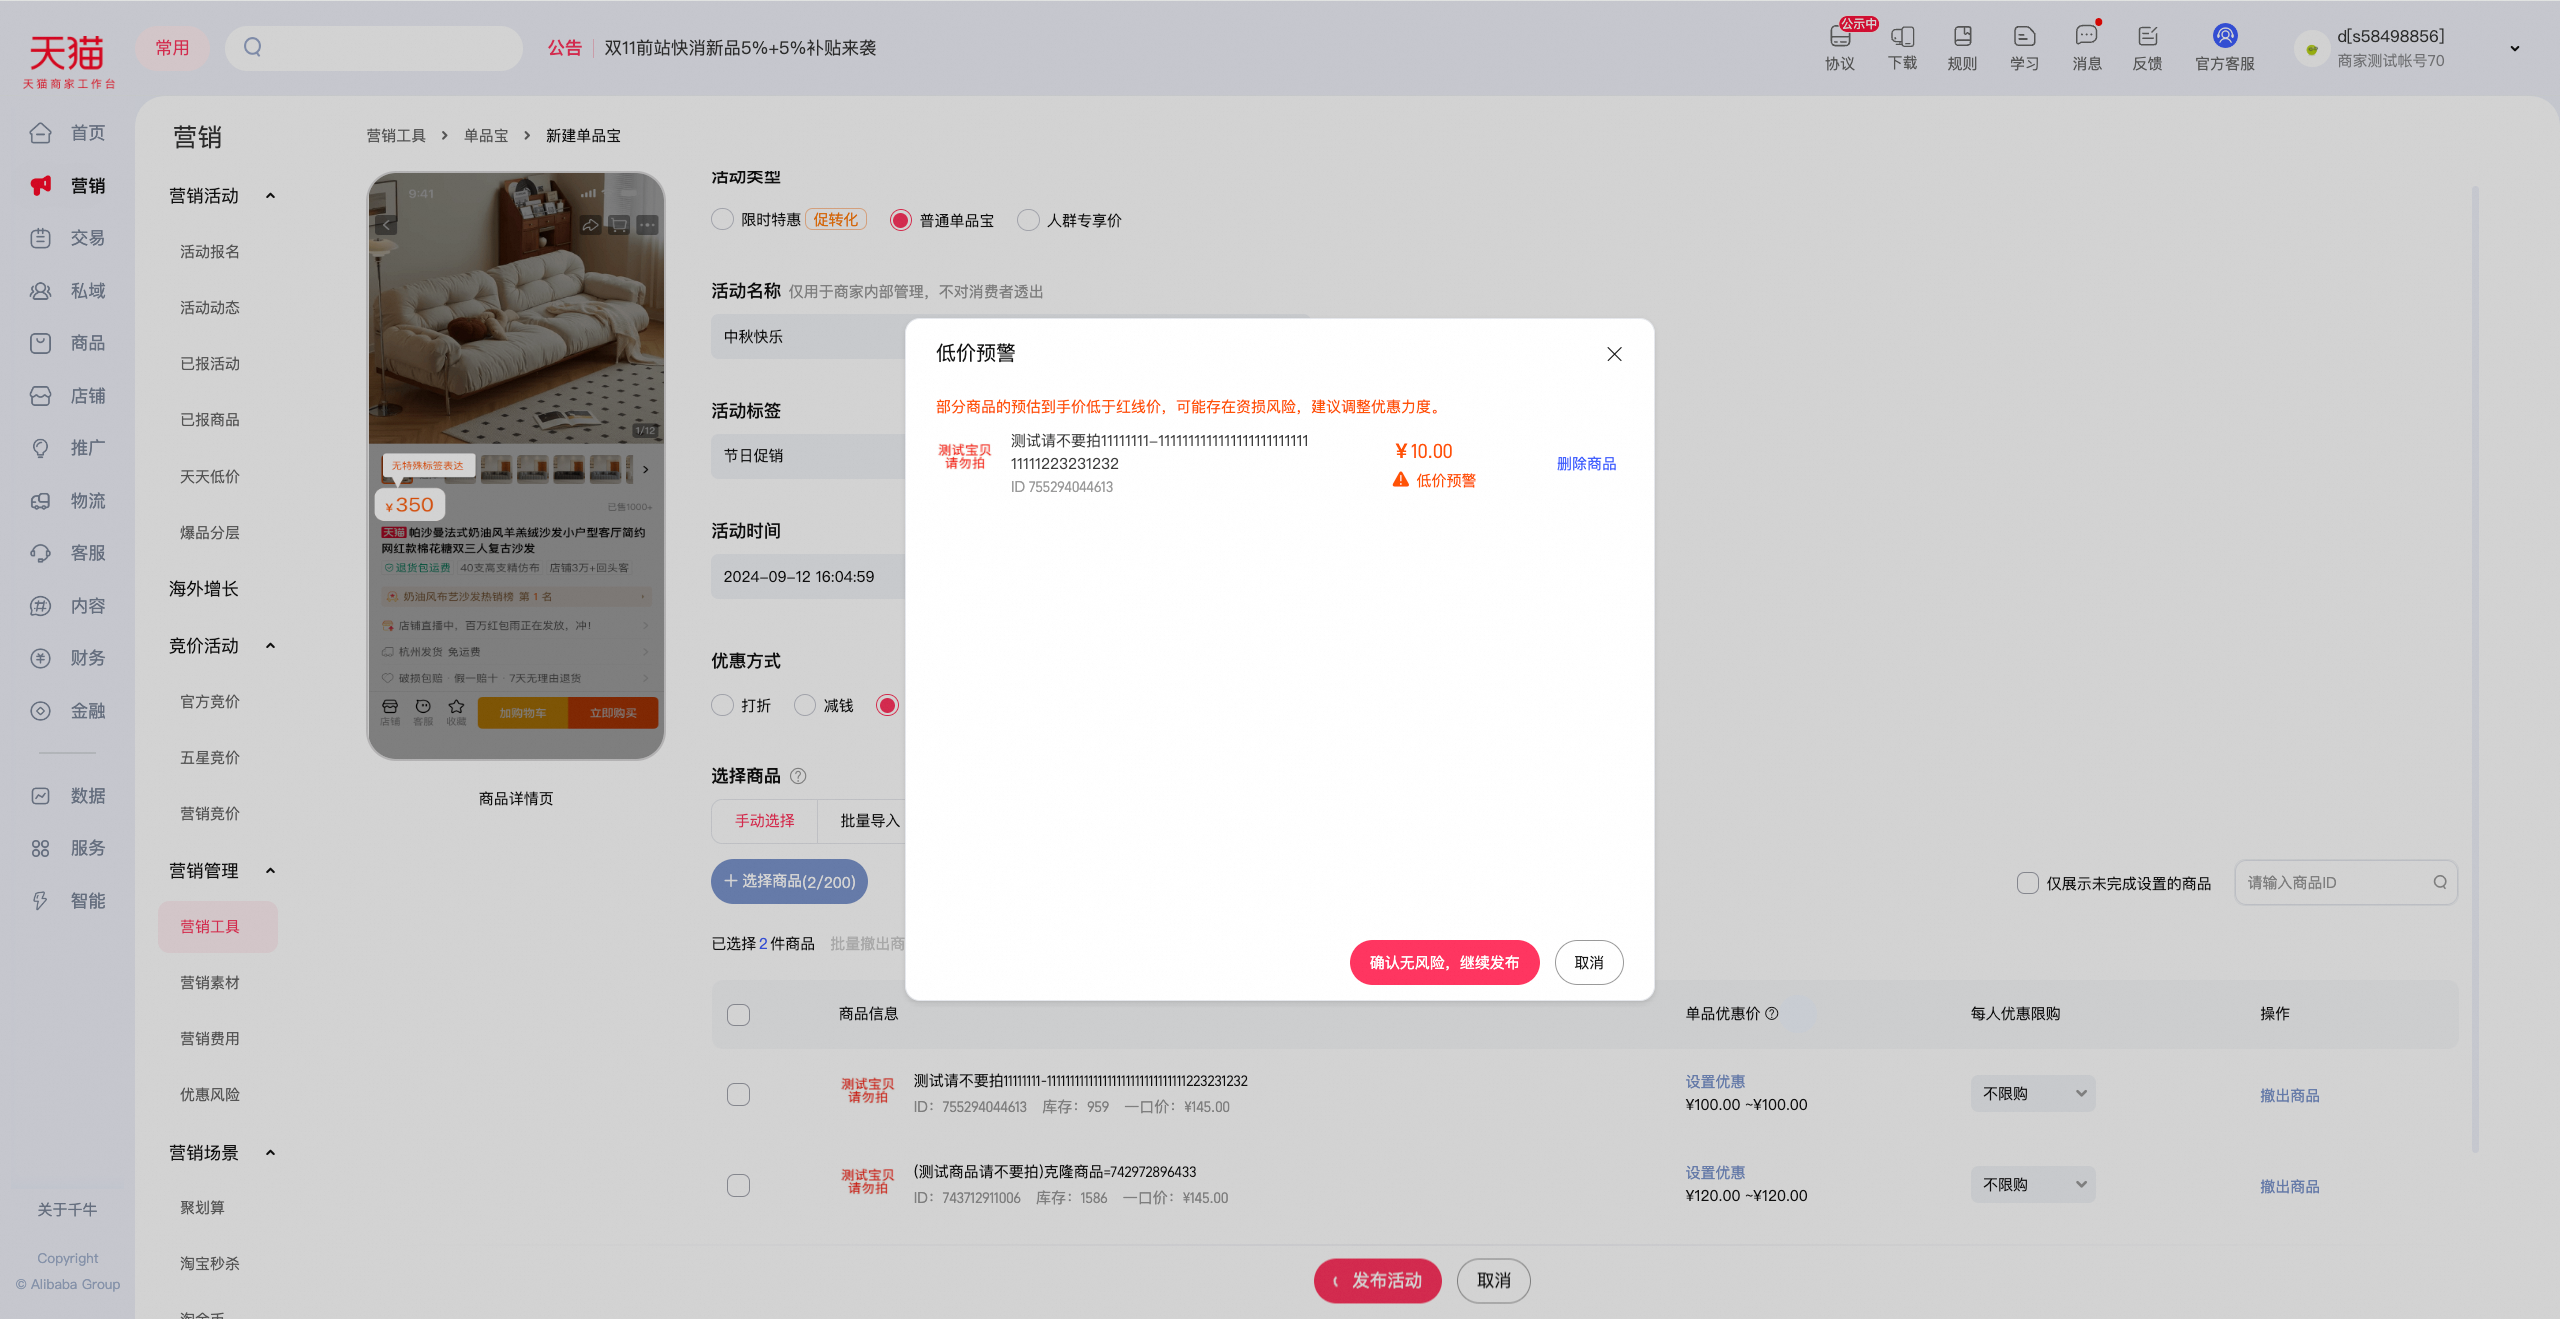Click 取消 in the 低价预警 dialog
Viewport: 2560px width, 1319px height.
[1589, 963]
